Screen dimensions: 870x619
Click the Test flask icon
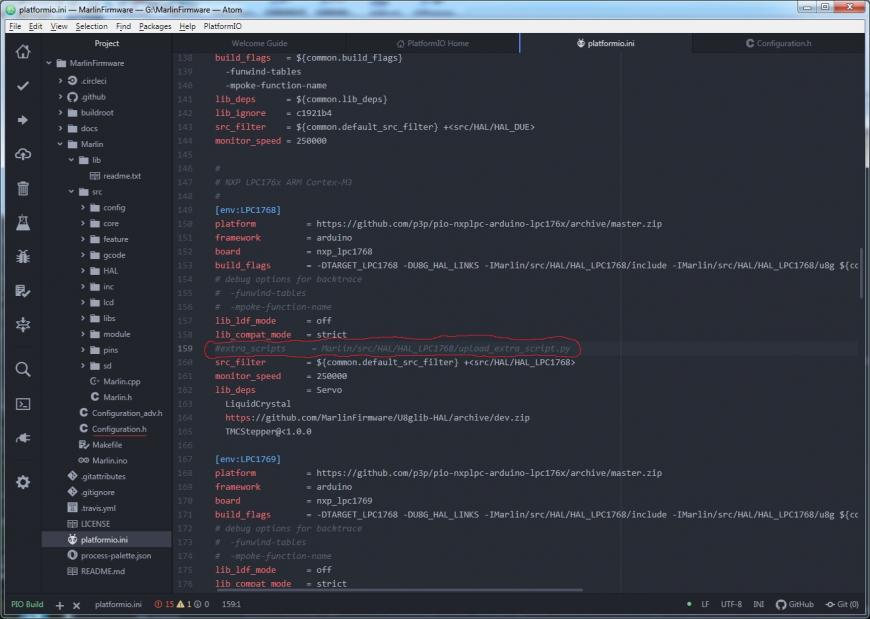coord(23,222)
